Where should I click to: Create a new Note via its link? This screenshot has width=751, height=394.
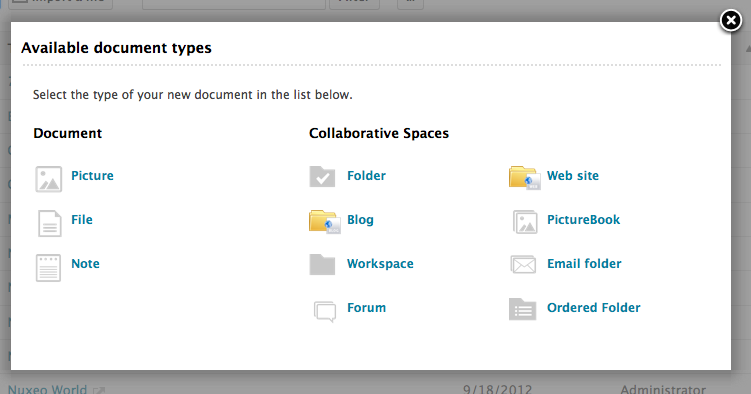pyautogui.click(x=85, y=264)
